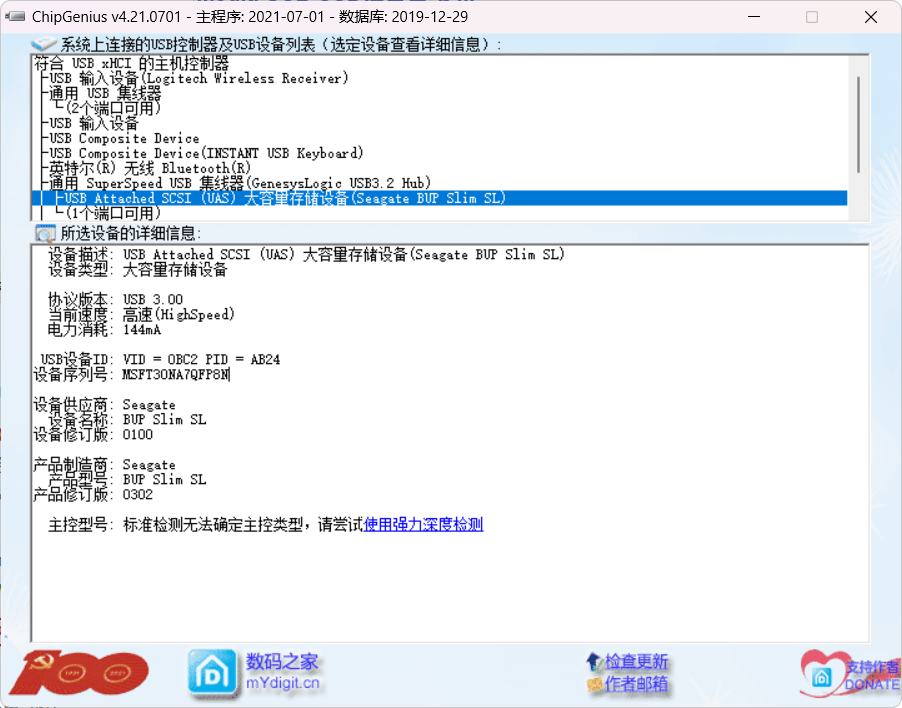Click the drive icon beside USB设备列表 header
The image size is (902, 708).
pos(44,44)
